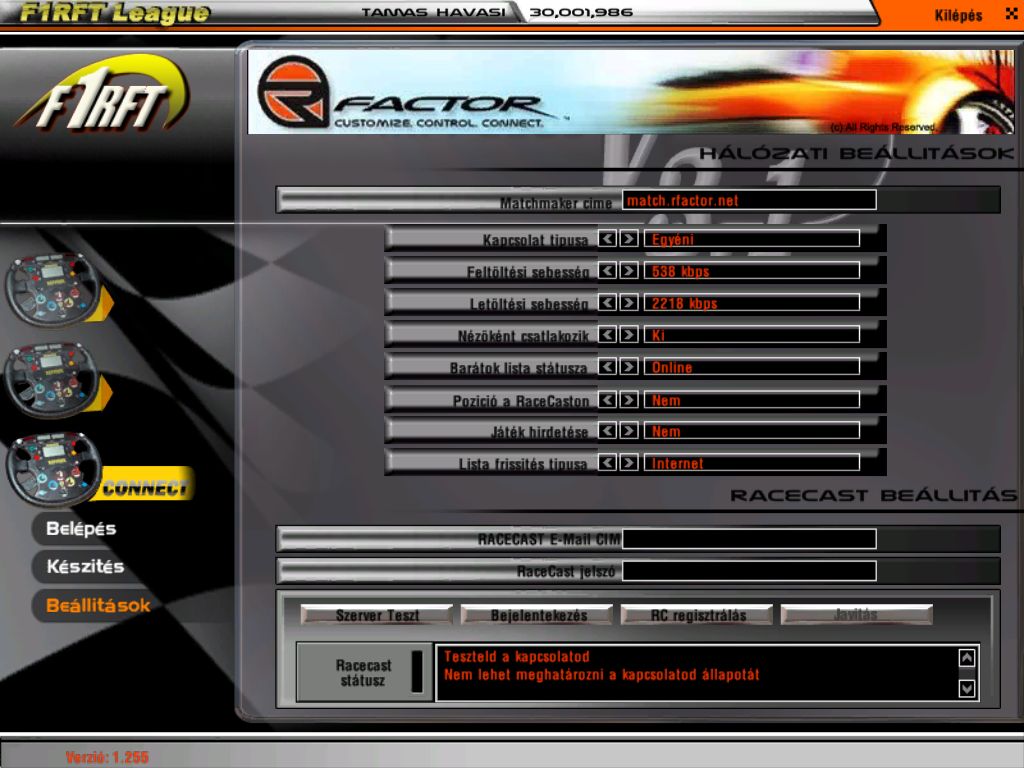Toggle Játék hirdetése with the right arrow

pyautogui.click(x=629, y=430)
